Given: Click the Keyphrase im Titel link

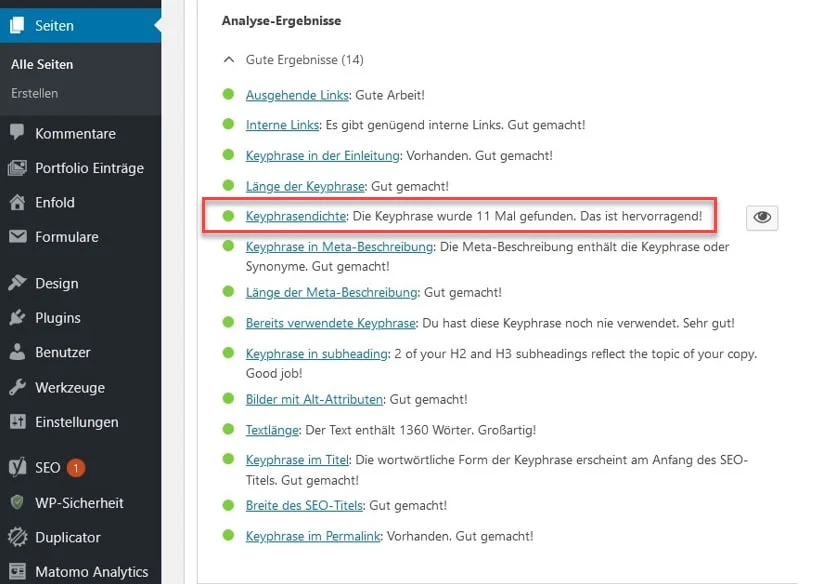Looking at the screenshot, I should point(295,460).
